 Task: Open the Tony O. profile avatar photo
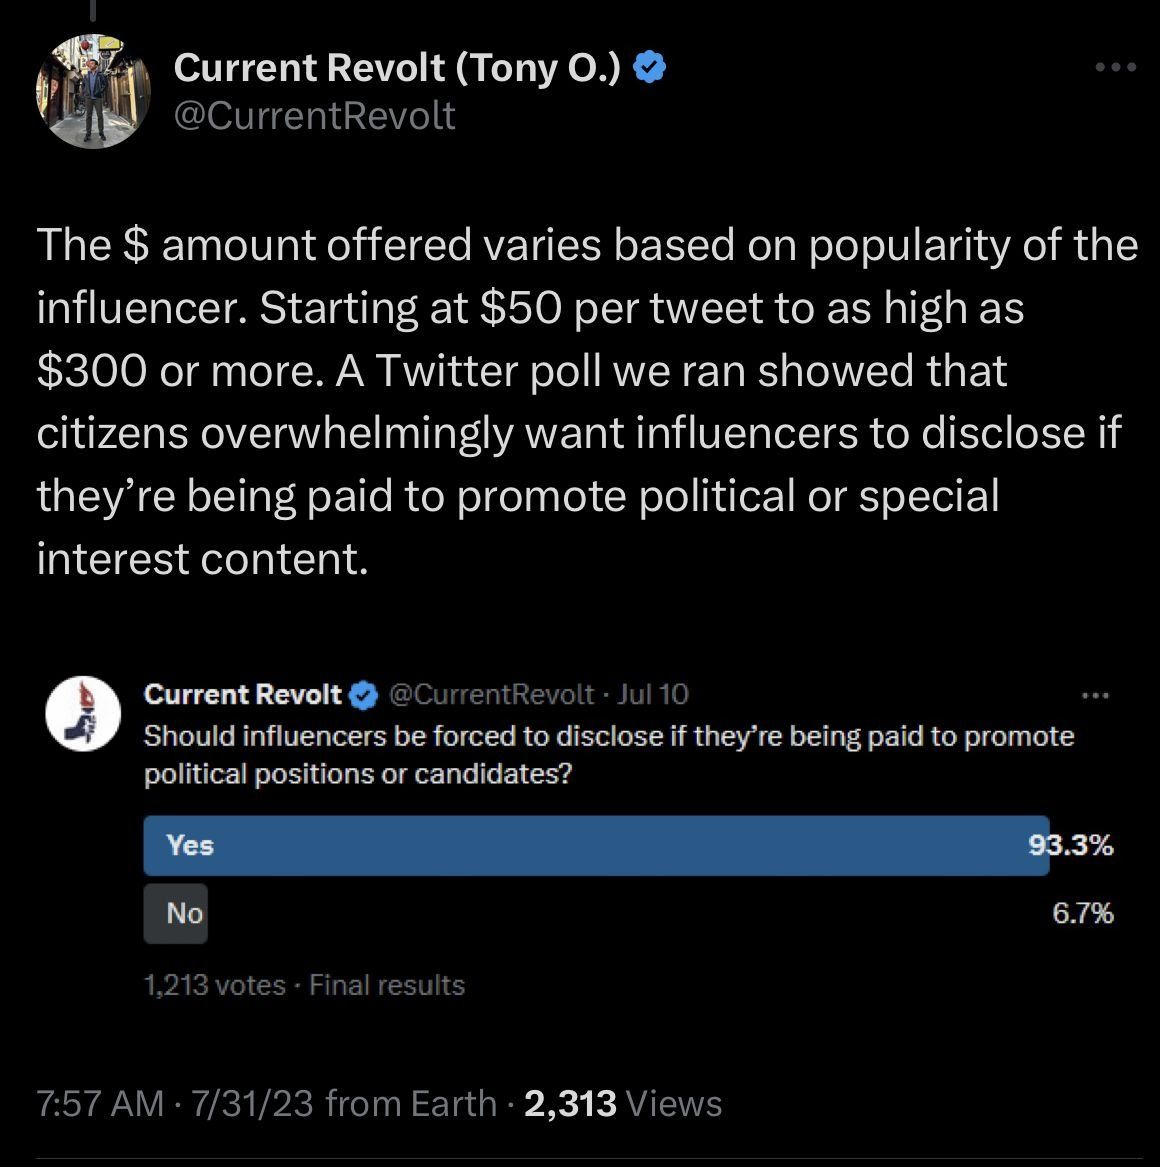pyautogui.click(x=93, y=92)
